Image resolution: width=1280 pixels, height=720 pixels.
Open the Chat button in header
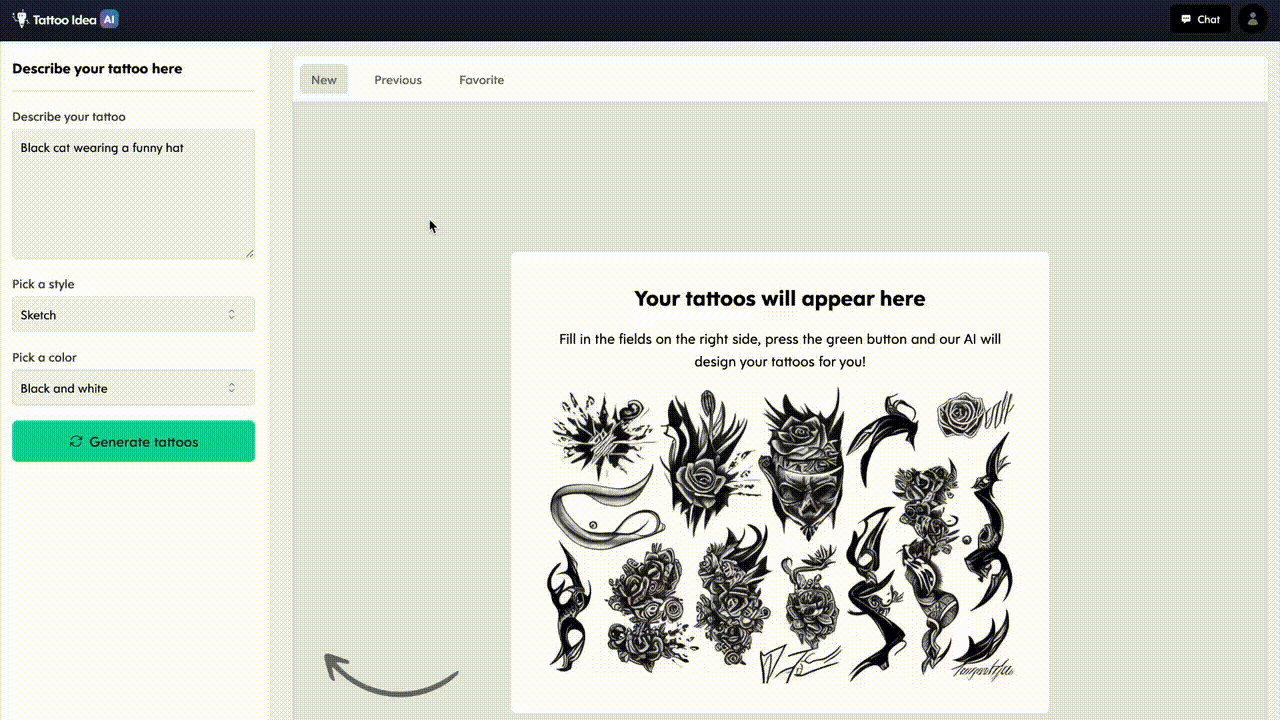pos(1200,19)
